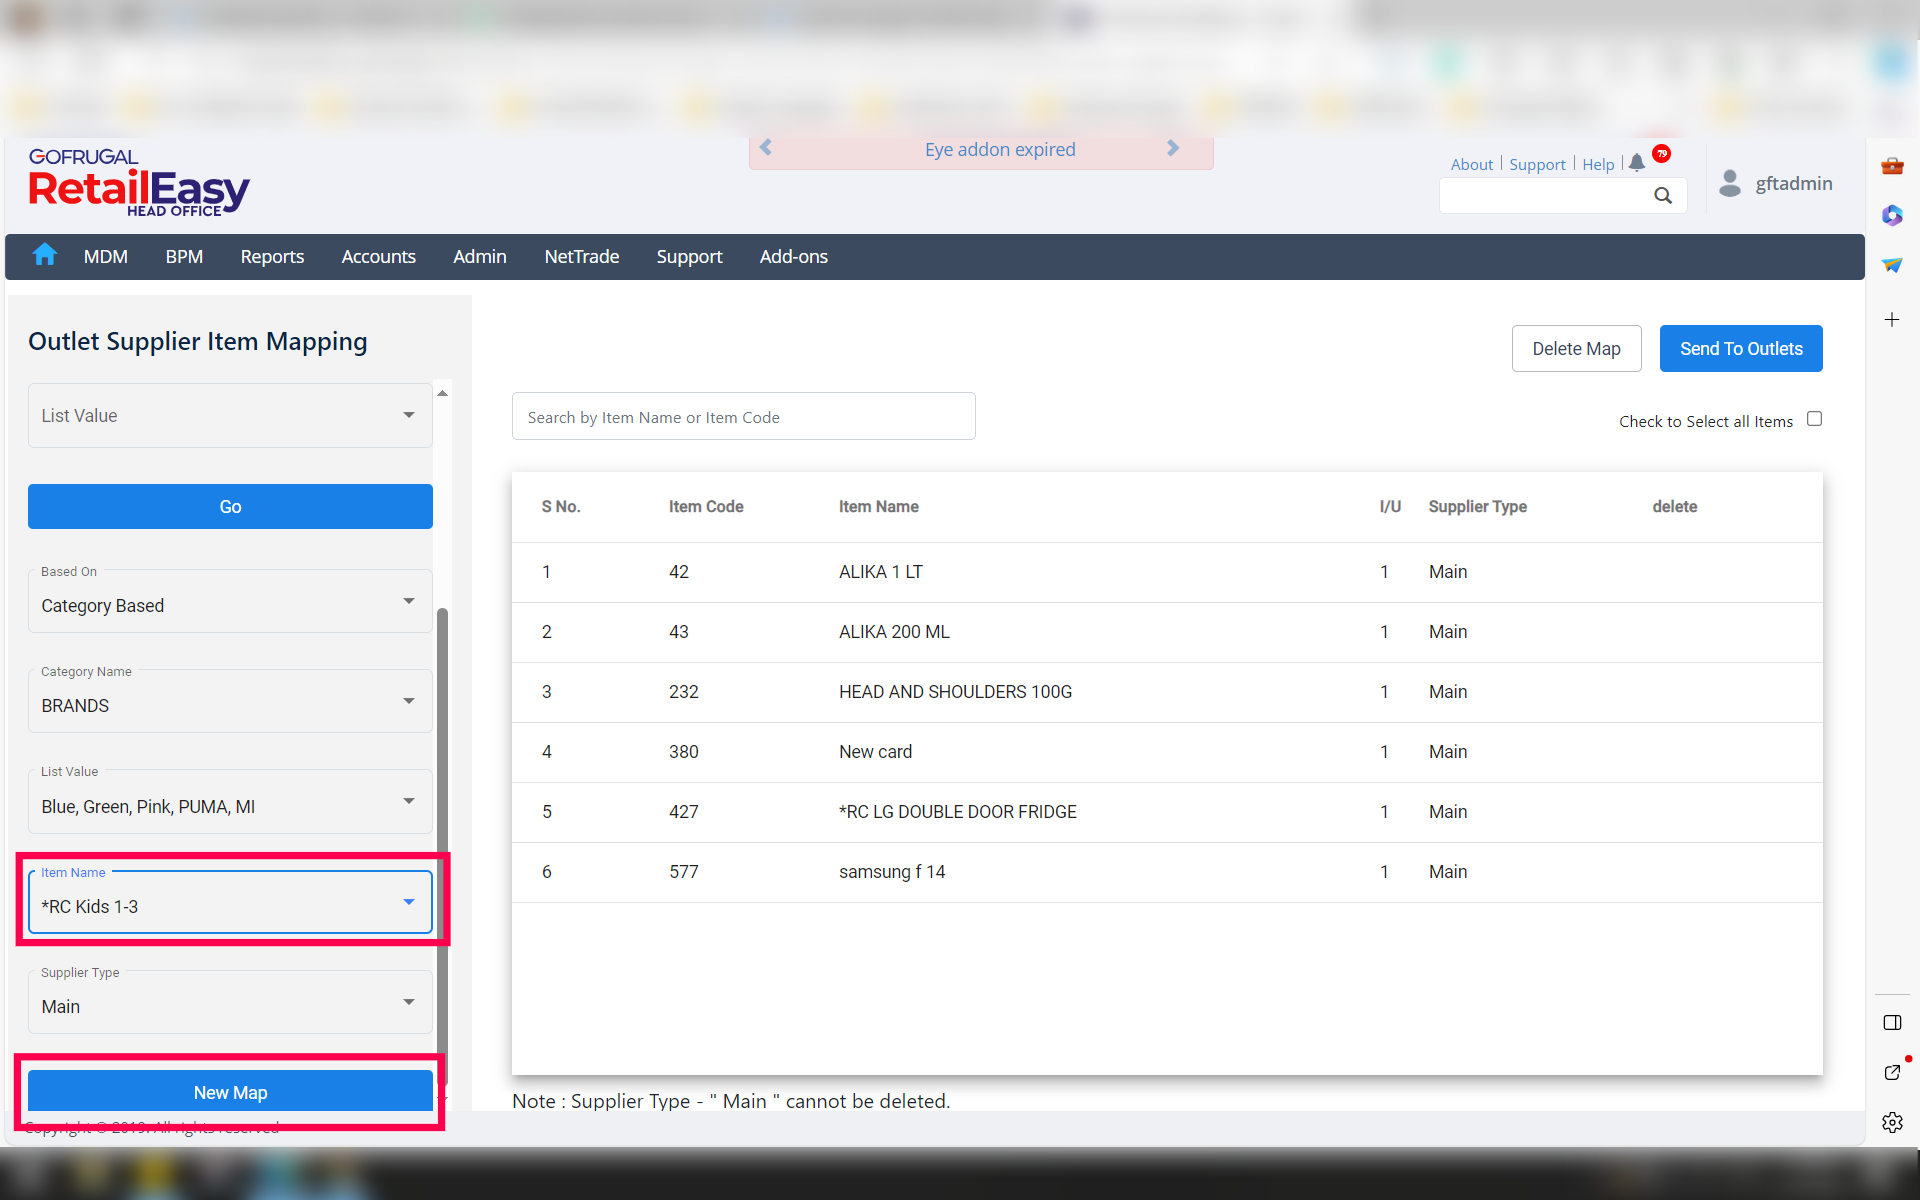Open the Category Name BRANDS dropdown

(408, 701)
